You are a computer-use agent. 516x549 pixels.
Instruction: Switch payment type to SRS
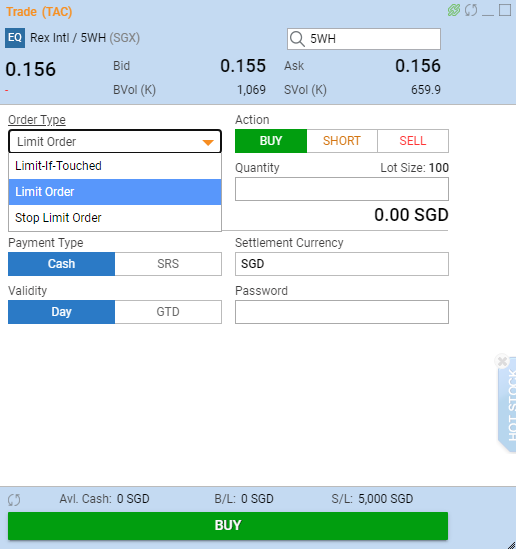pyautogui.click(x=168, y=264)
